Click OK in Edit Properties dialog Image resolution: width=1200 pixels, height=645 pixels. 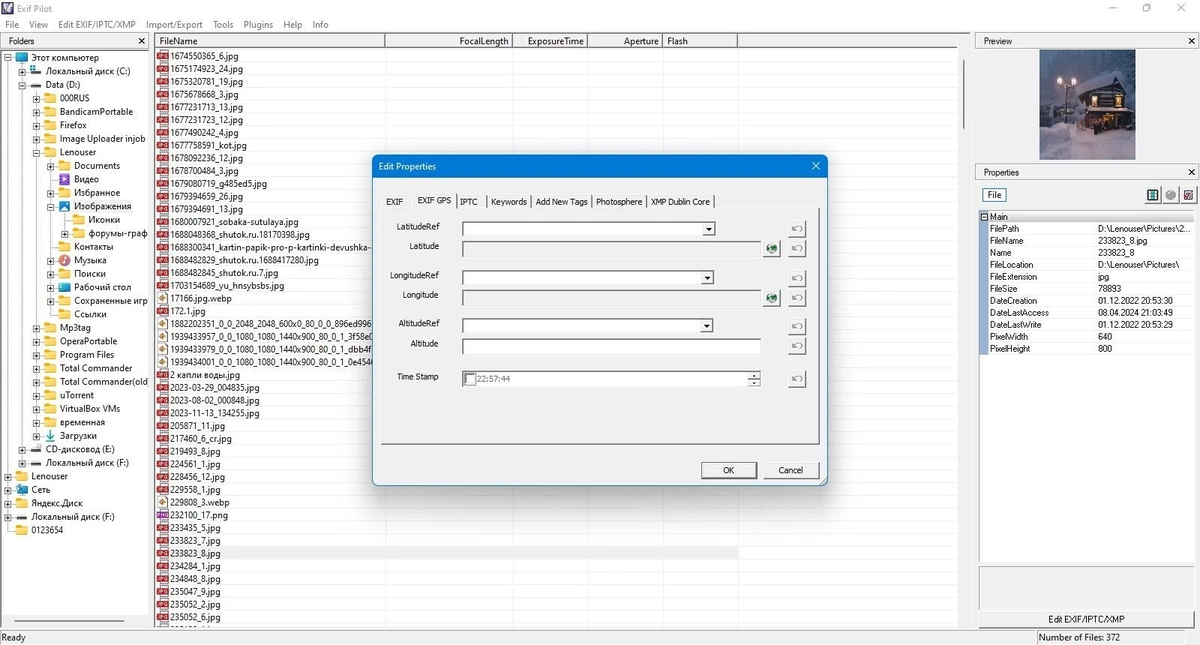coord(728,470)
